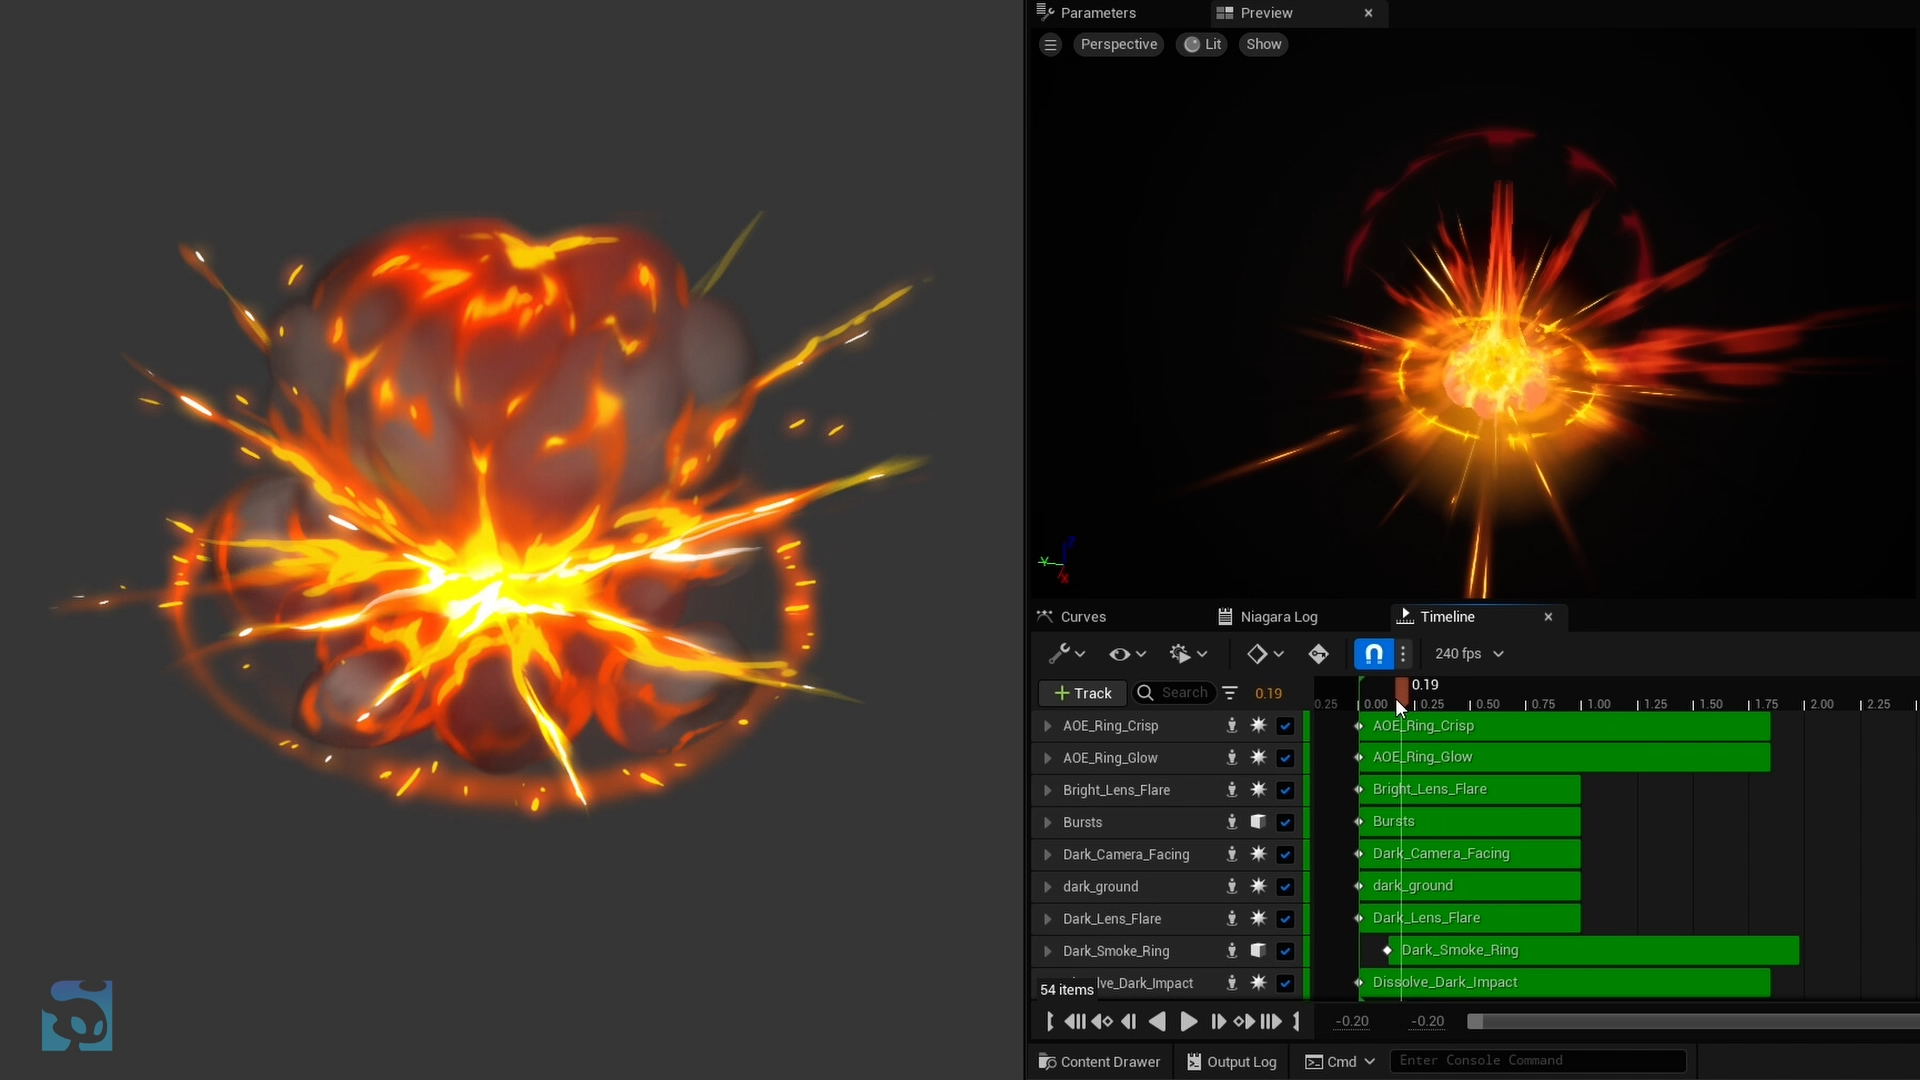Click isolate icon on Bursts track
This screenshot has width=1920, height=1080.
coord(1232,822)
